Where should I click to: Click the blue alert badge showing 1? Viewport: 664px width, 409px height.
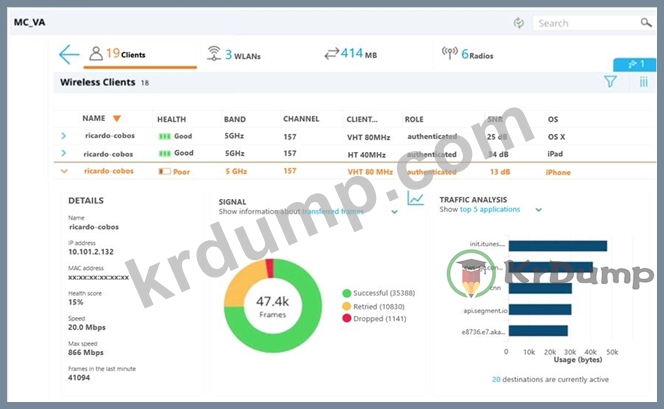click(634, 64)
